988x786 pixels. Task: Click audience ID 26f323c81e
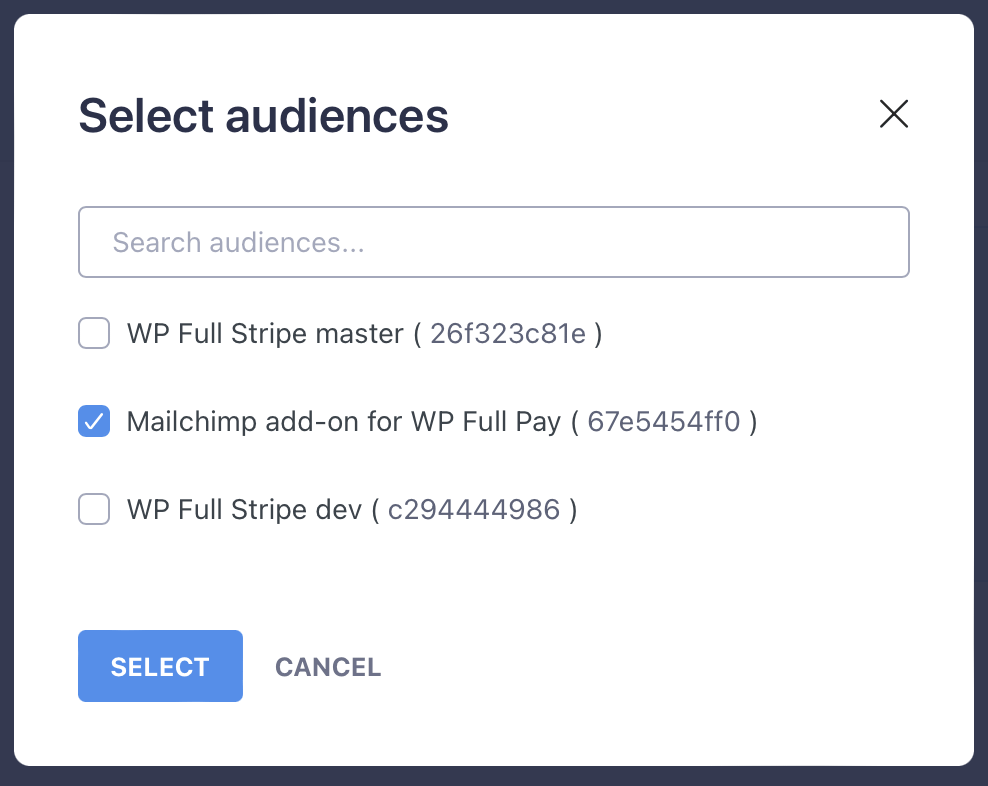point(507,333)
